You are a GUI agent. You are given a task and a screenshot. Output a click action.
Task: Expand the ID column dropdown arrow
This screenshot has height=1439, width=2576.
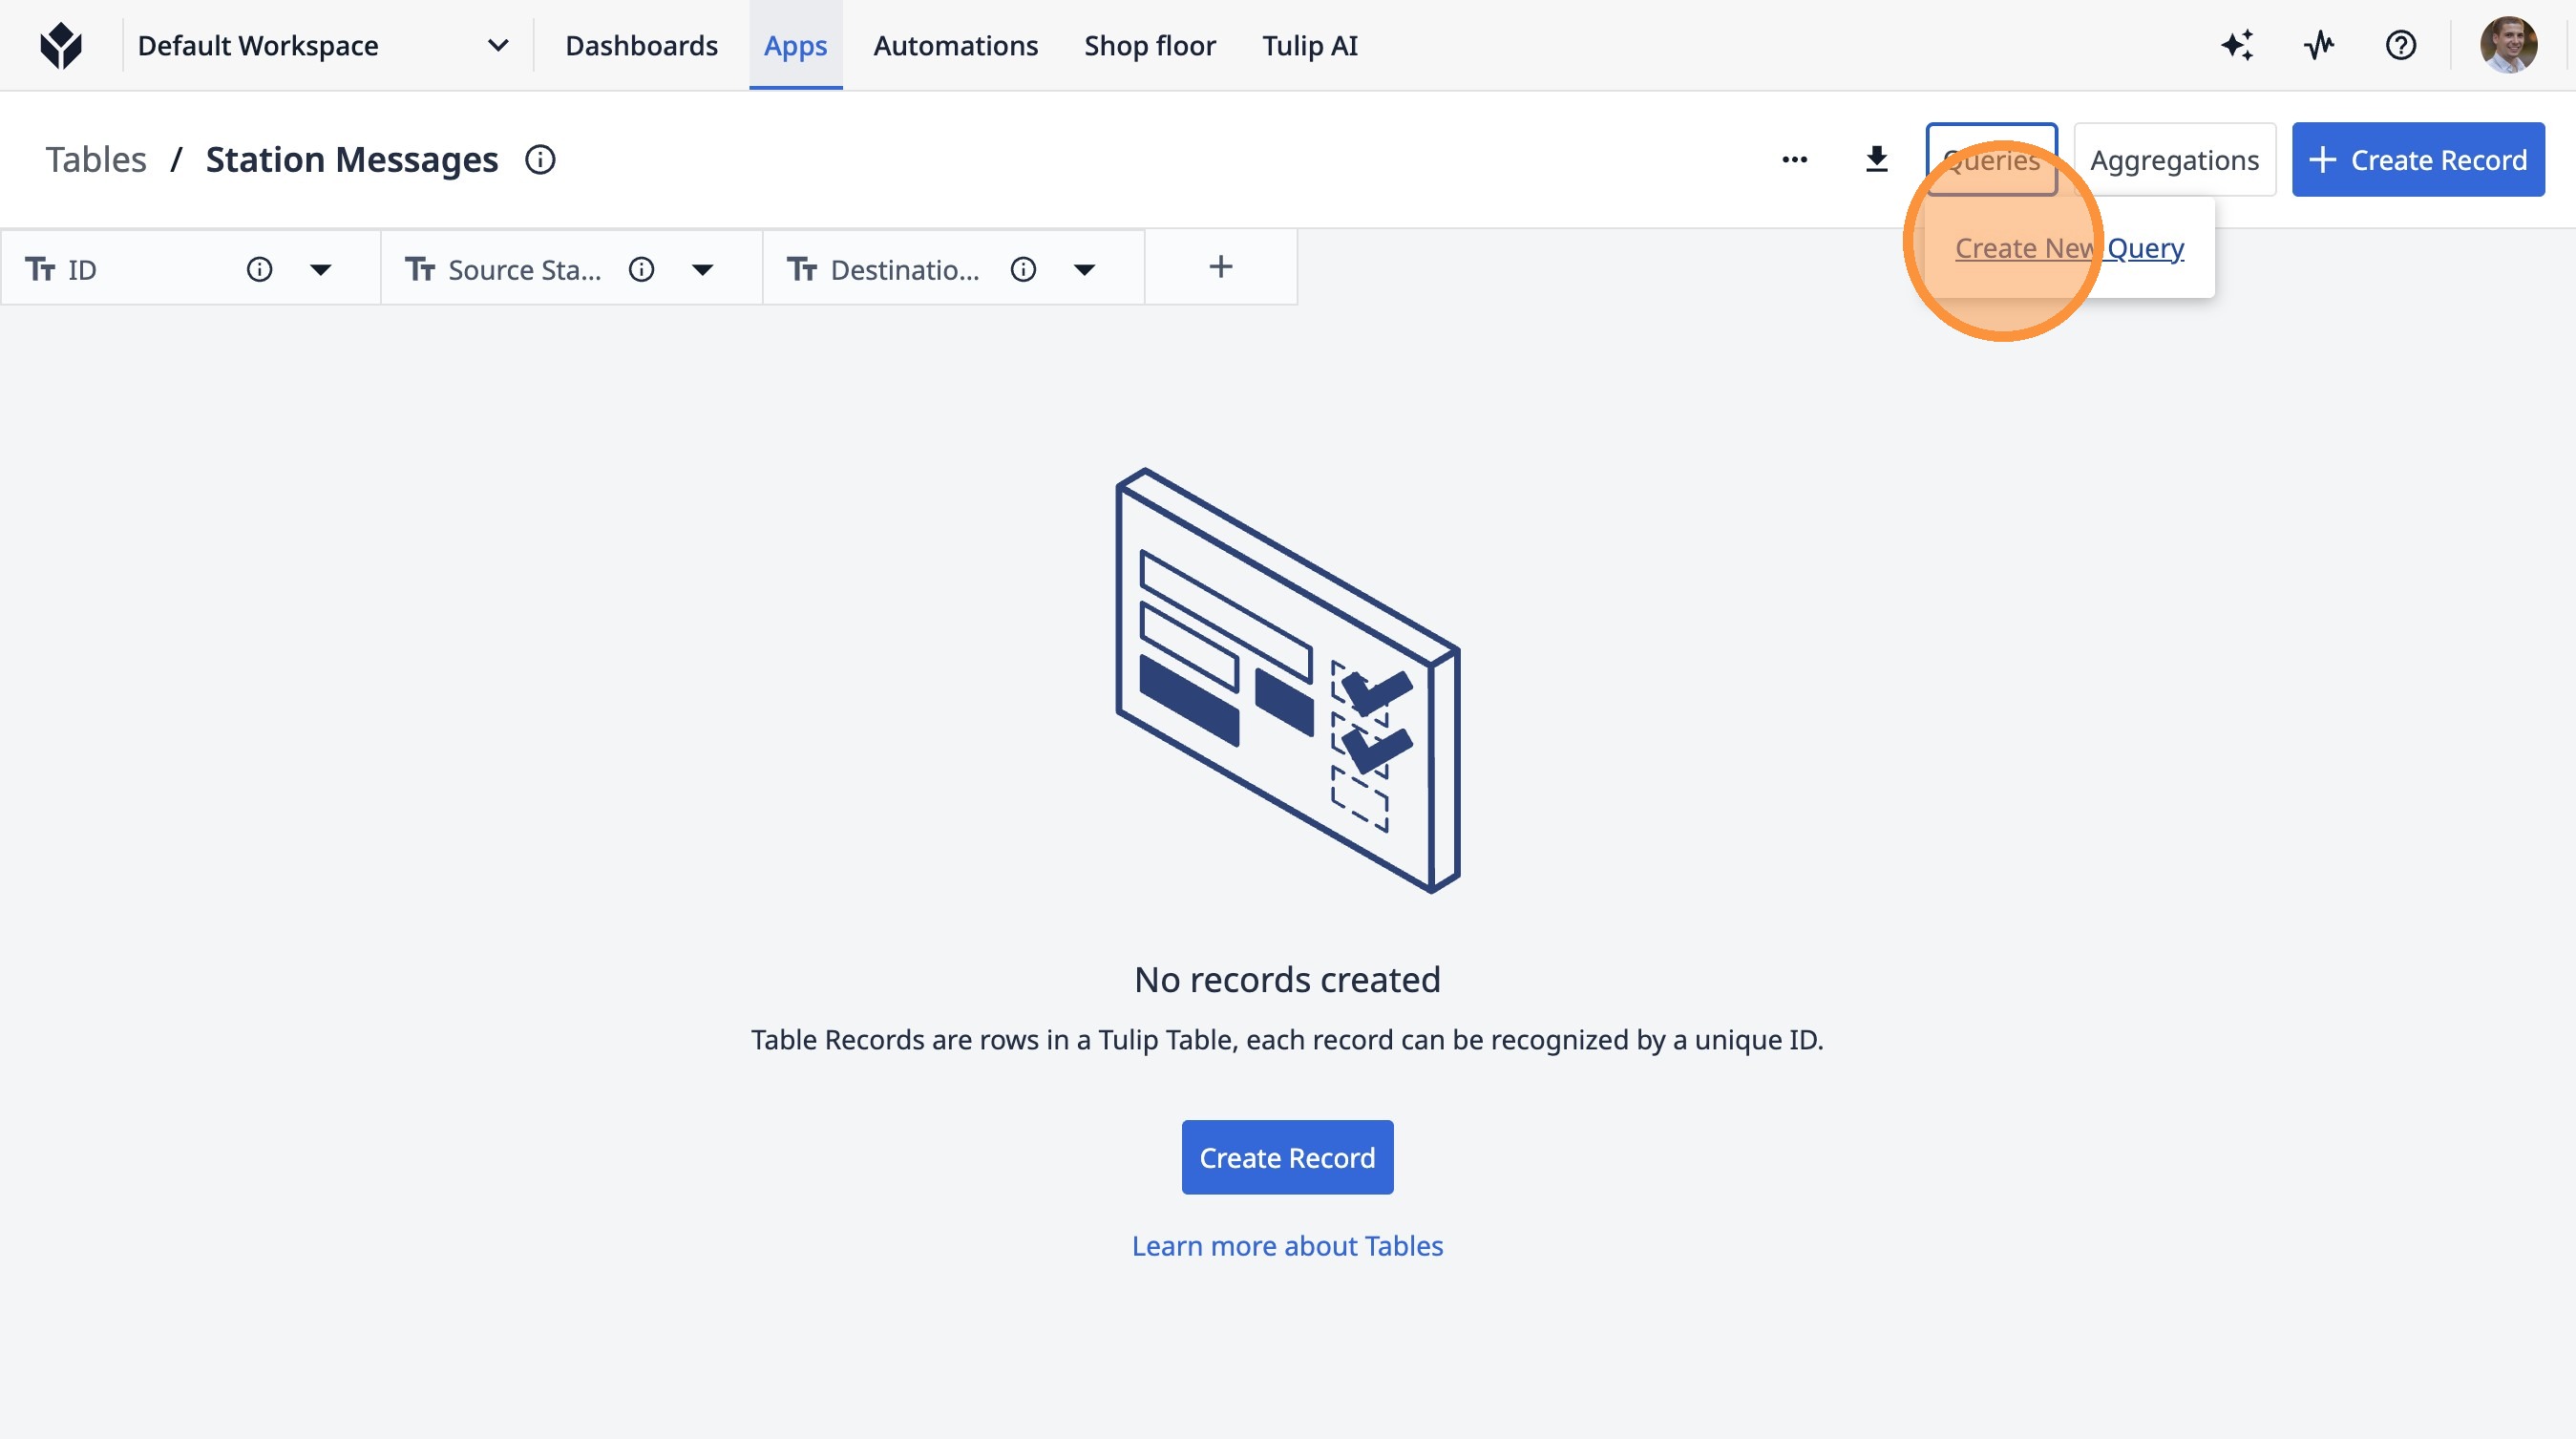320,270
